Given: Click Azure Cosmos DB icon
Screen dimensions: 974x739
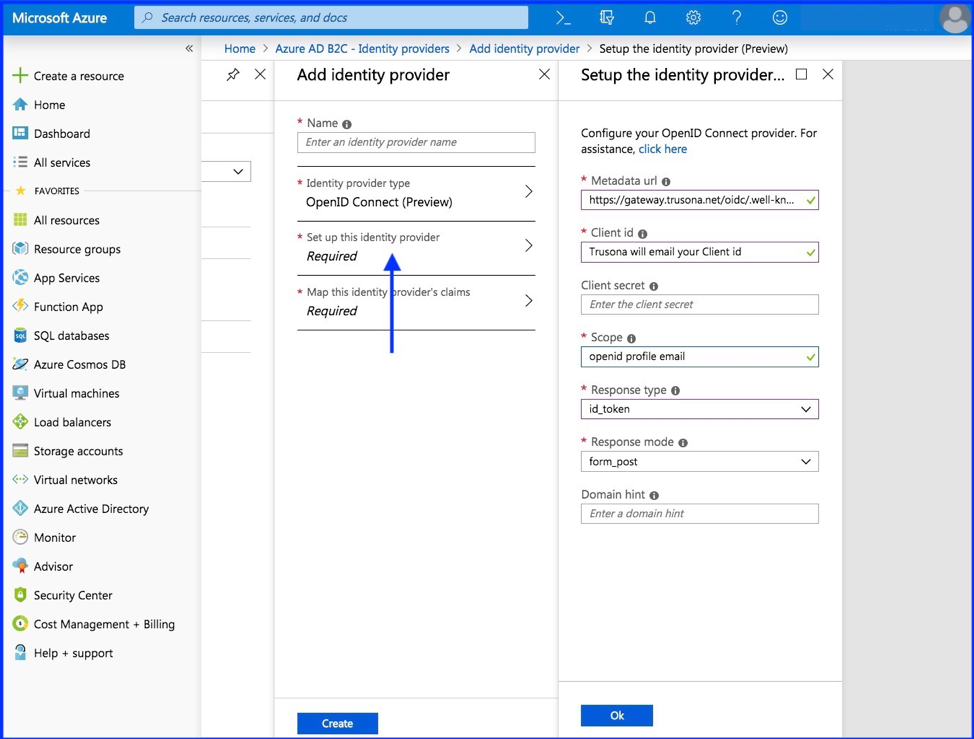Looking at the screenshot, I should (x=20, y=364).
